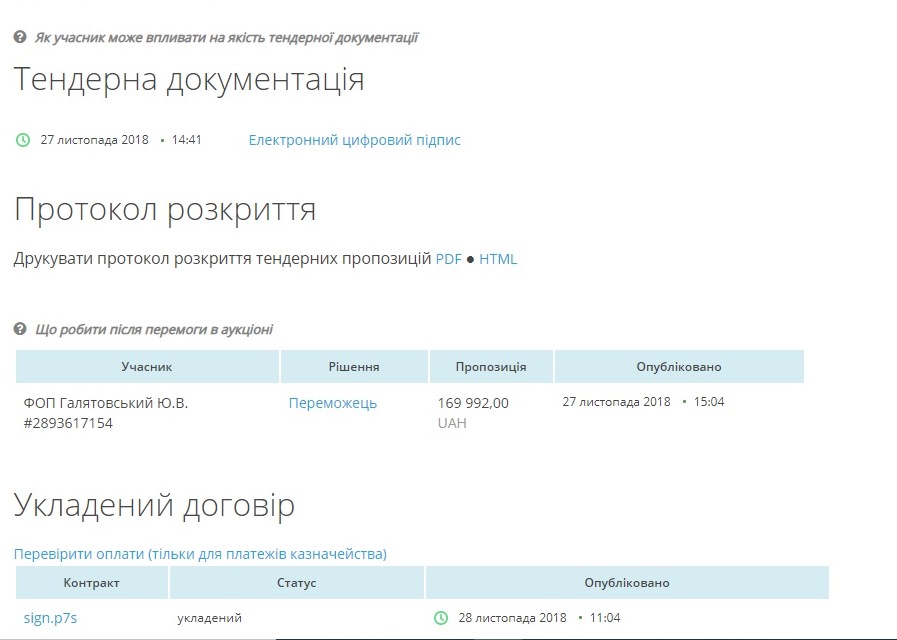This screenshot has width=897, height=640.
Task: Open 'Як учасник може впливати на якість' help
Action: [227, 38]
